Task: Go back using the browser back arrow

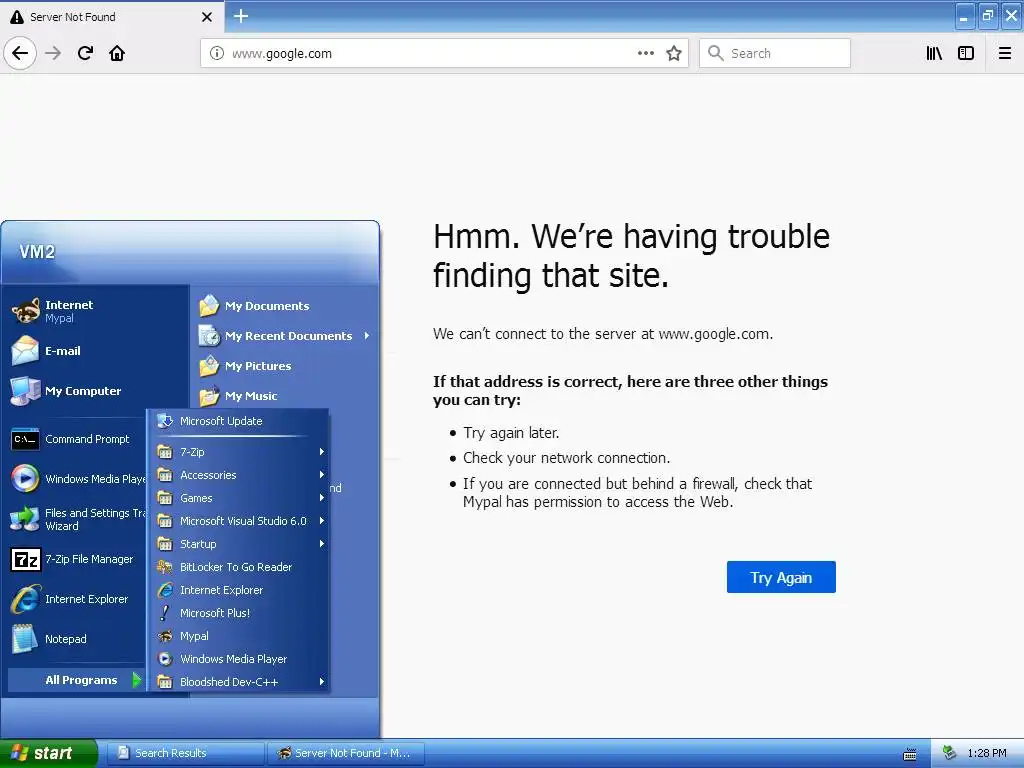Action: tap(20, 53)
